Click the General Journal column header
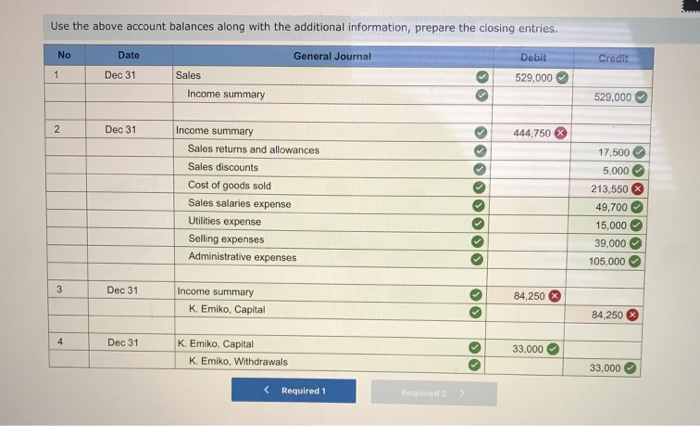The width and height of the screenshot is (700, 426). point(332,56)
